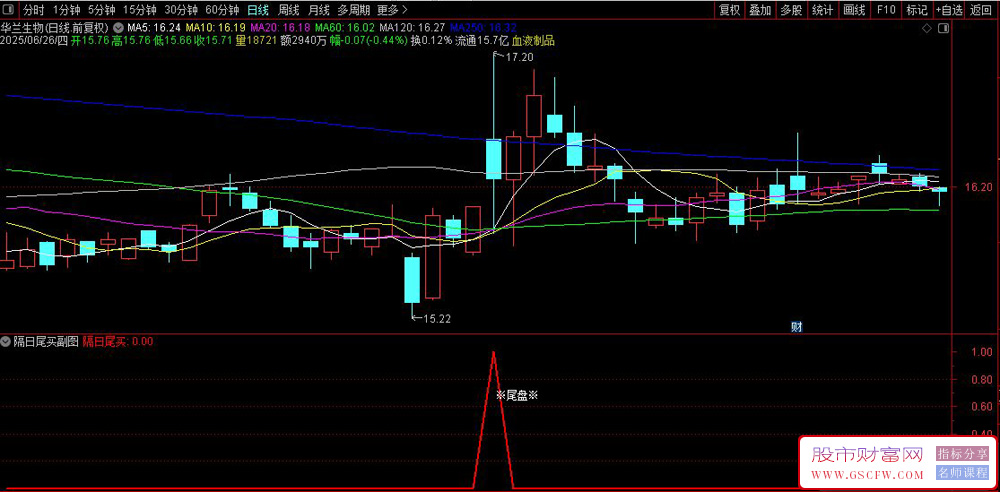The height and width of the screenshot is (492, 1000).
Task: Click the ※尾盘※ signal annotation
Action: coord(517,396)
